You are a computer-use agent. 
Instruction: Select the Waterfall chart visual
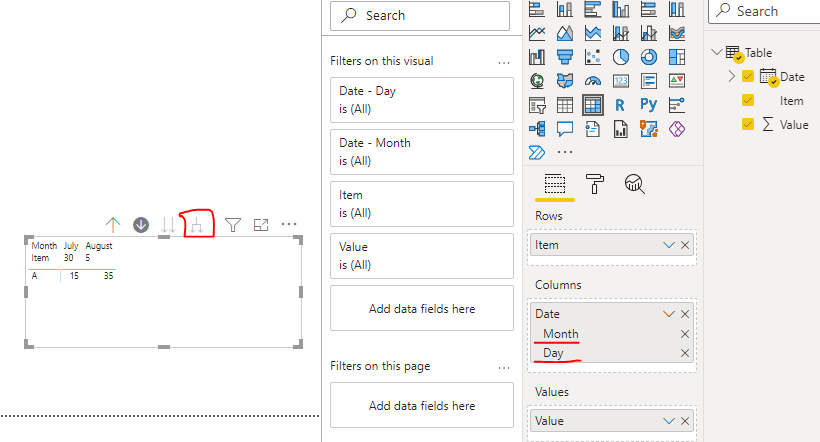[537, 56]
